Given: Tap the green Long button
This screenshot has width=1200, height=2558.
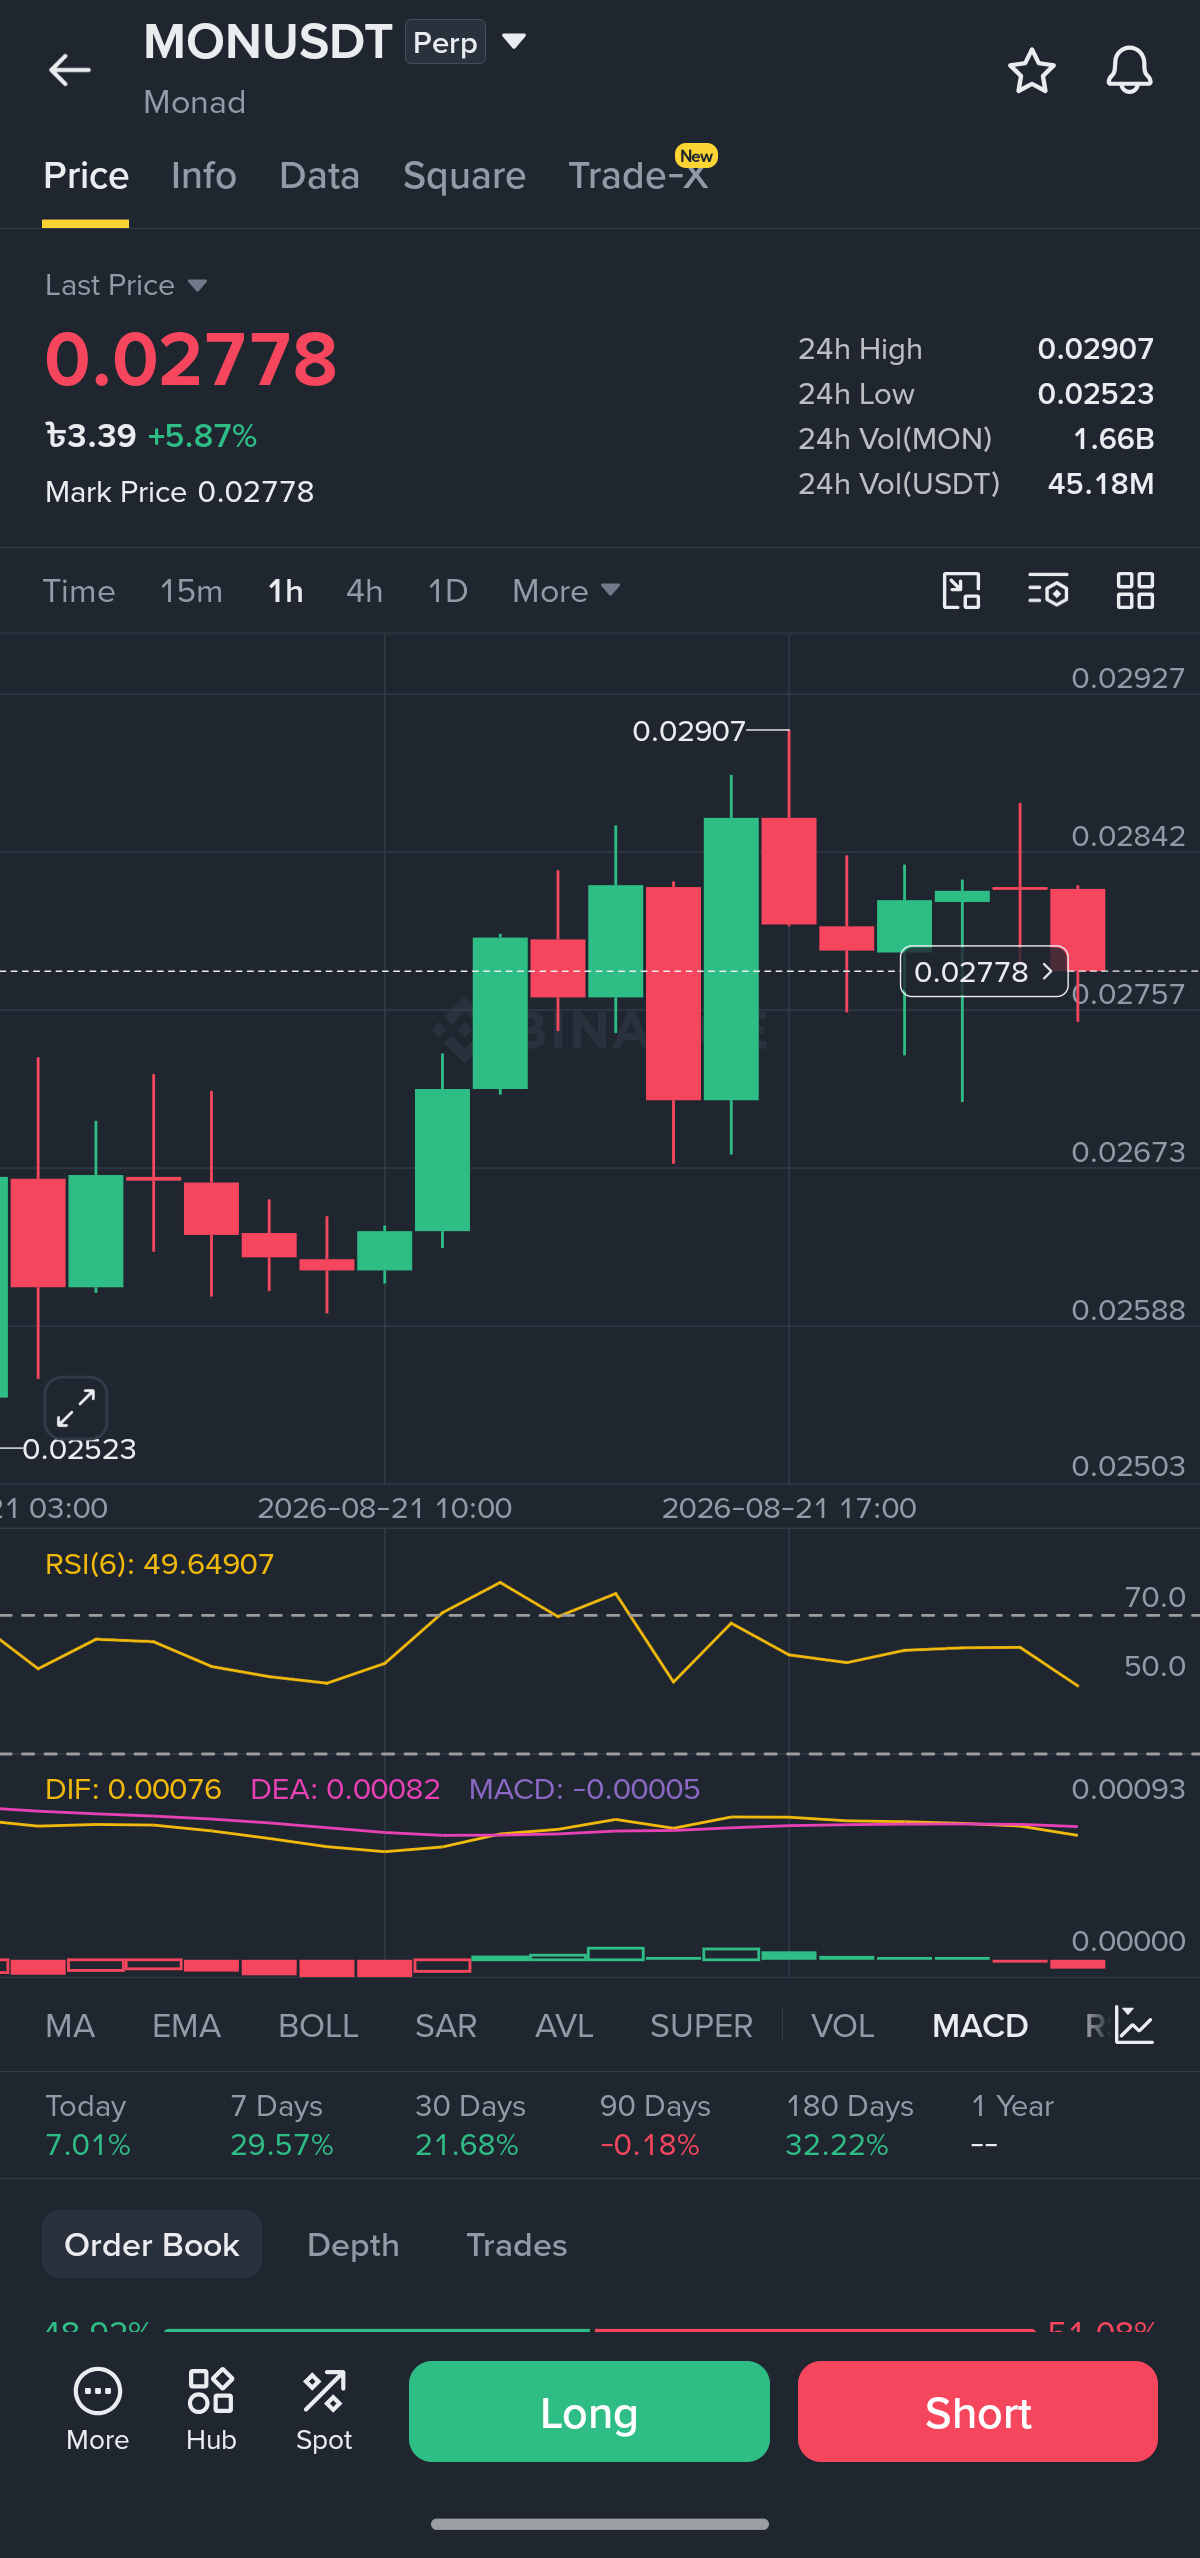Looking at the screenshot, I should pos(589,2412).
